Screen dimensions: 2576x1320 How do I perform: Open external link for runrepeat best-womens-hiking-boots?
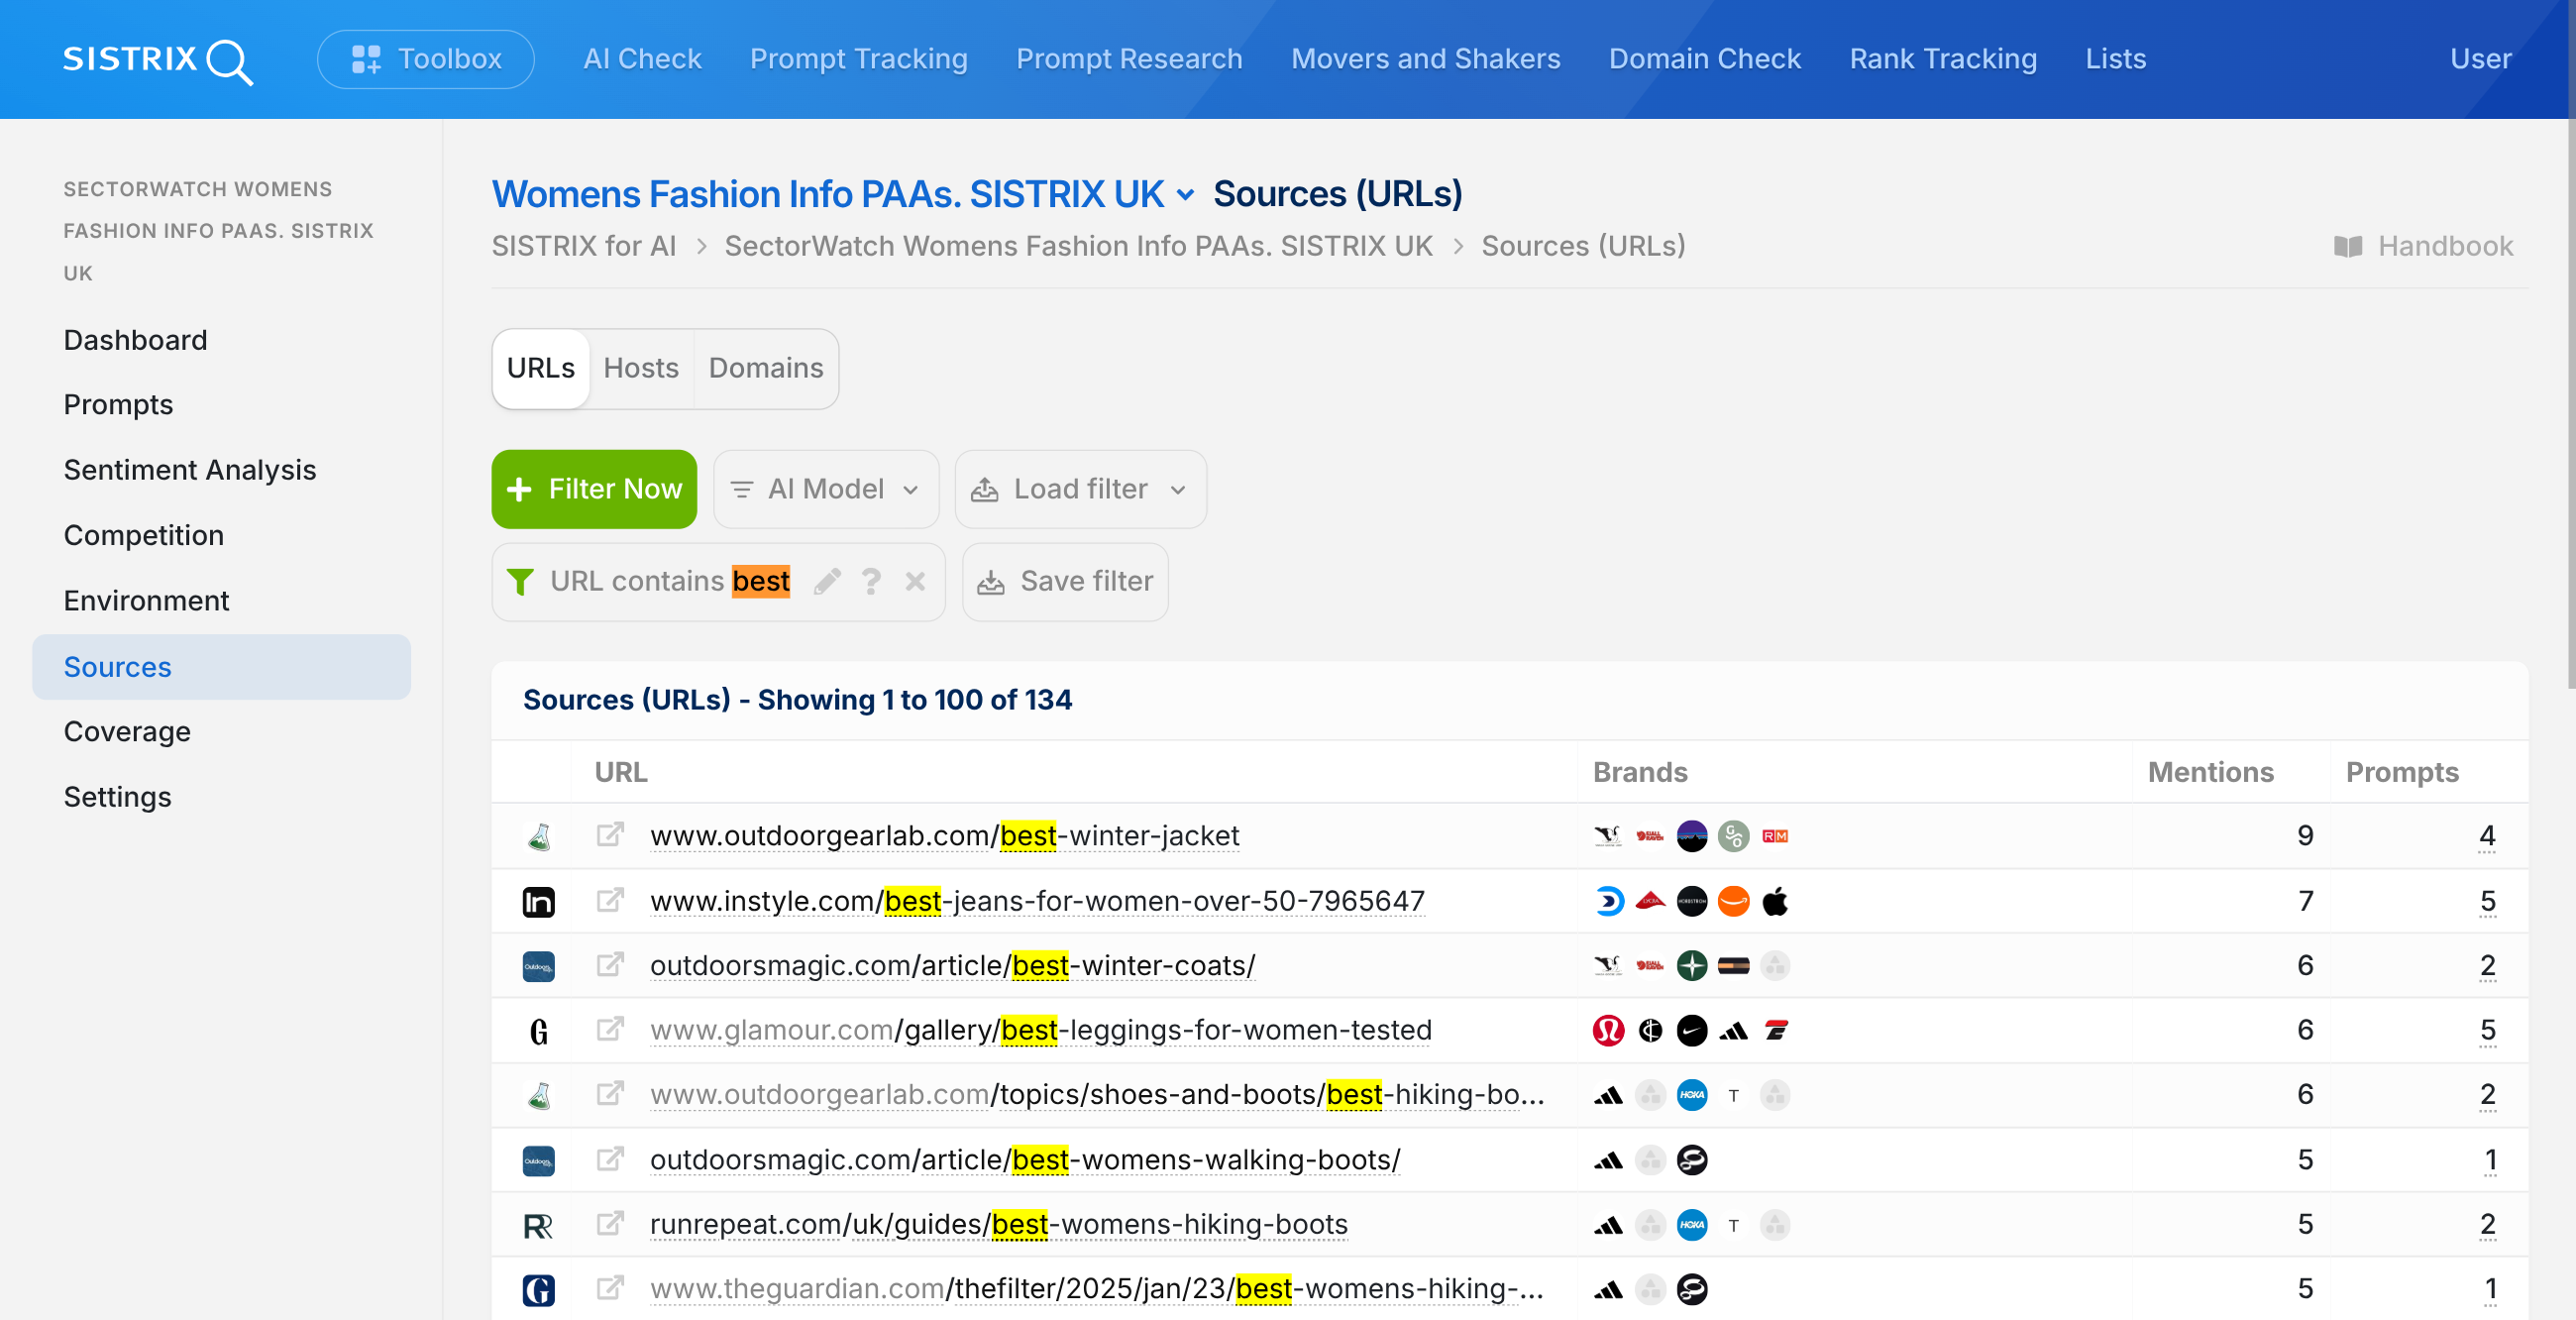point(610,1224)
